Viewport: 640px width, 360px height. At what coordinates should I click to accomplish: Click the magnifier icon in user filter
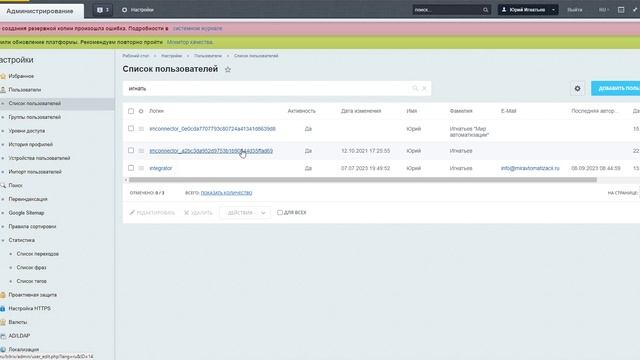(415, 88)
